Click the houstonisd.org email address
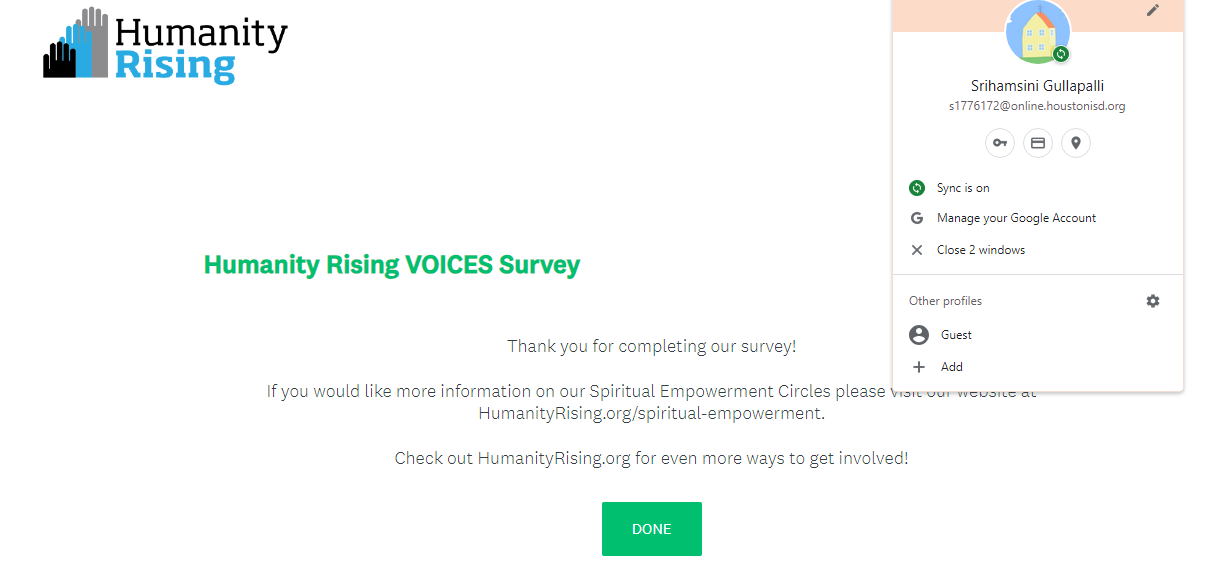Image resolution: width=1226 pixels, height=572 pixels. [x=1037, y=106]
